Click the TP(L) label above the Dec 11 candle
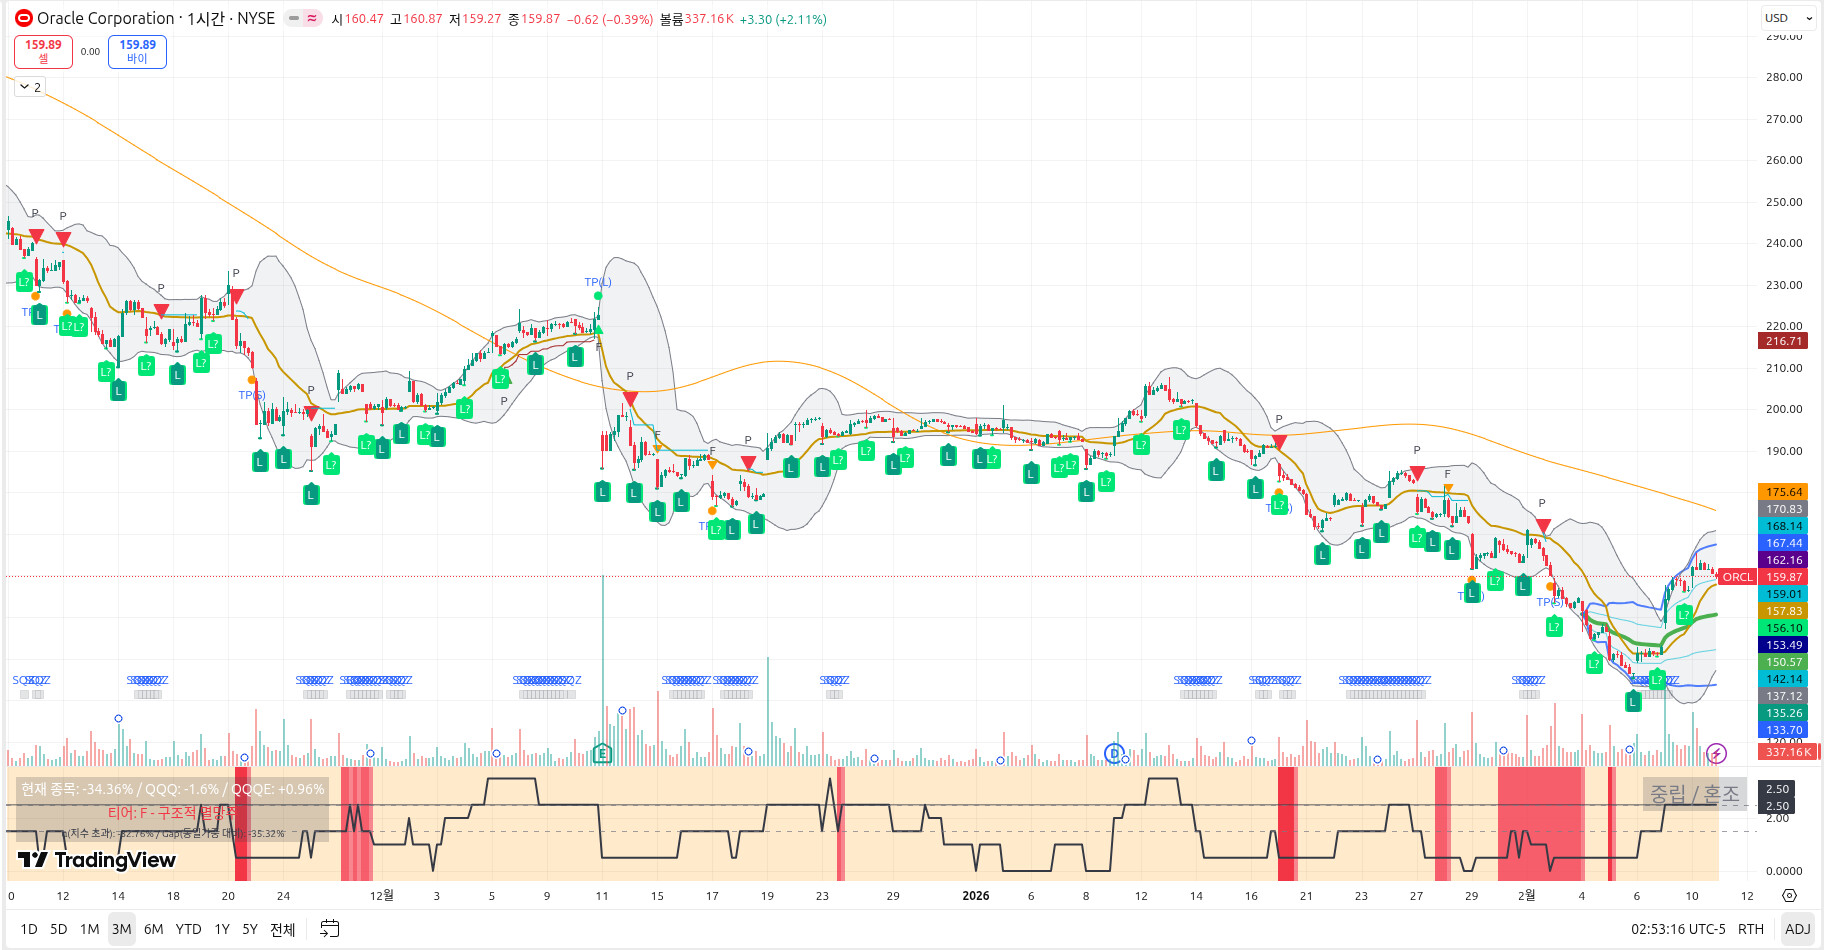1824x950 pixels. (598, 282)
